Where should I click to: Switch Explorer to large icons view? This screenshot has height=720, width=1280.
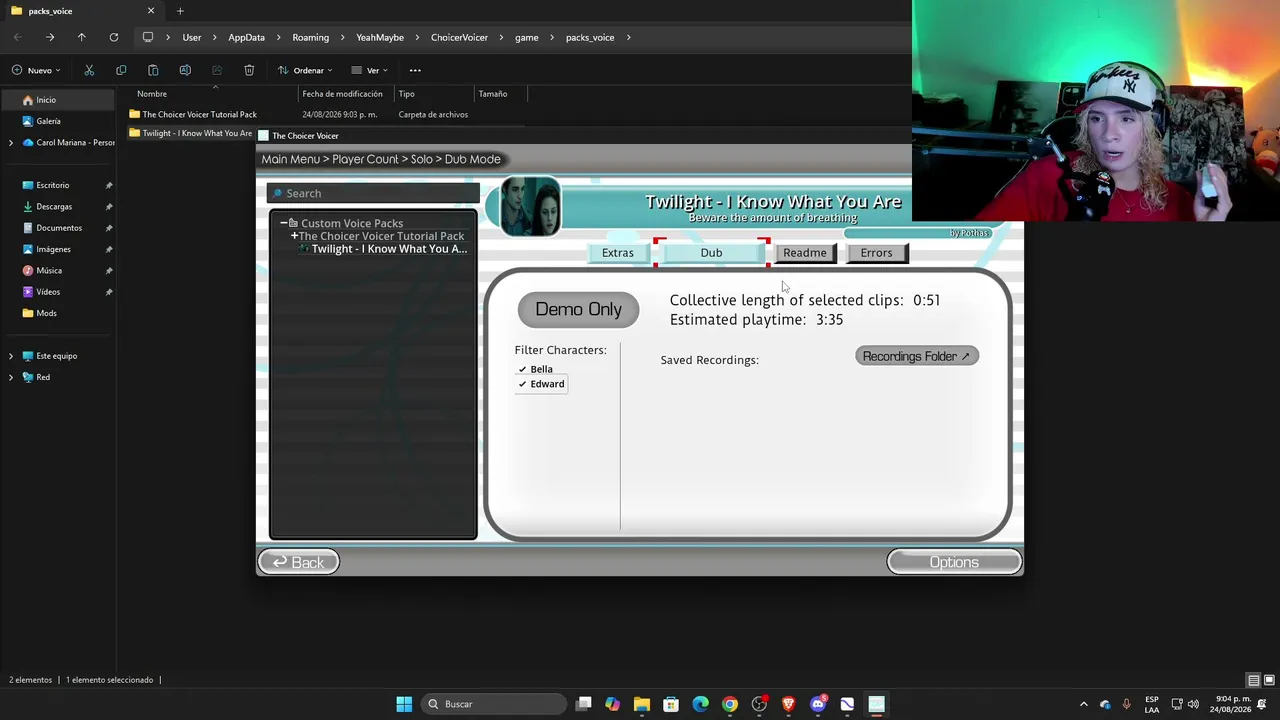point(1267,680)
